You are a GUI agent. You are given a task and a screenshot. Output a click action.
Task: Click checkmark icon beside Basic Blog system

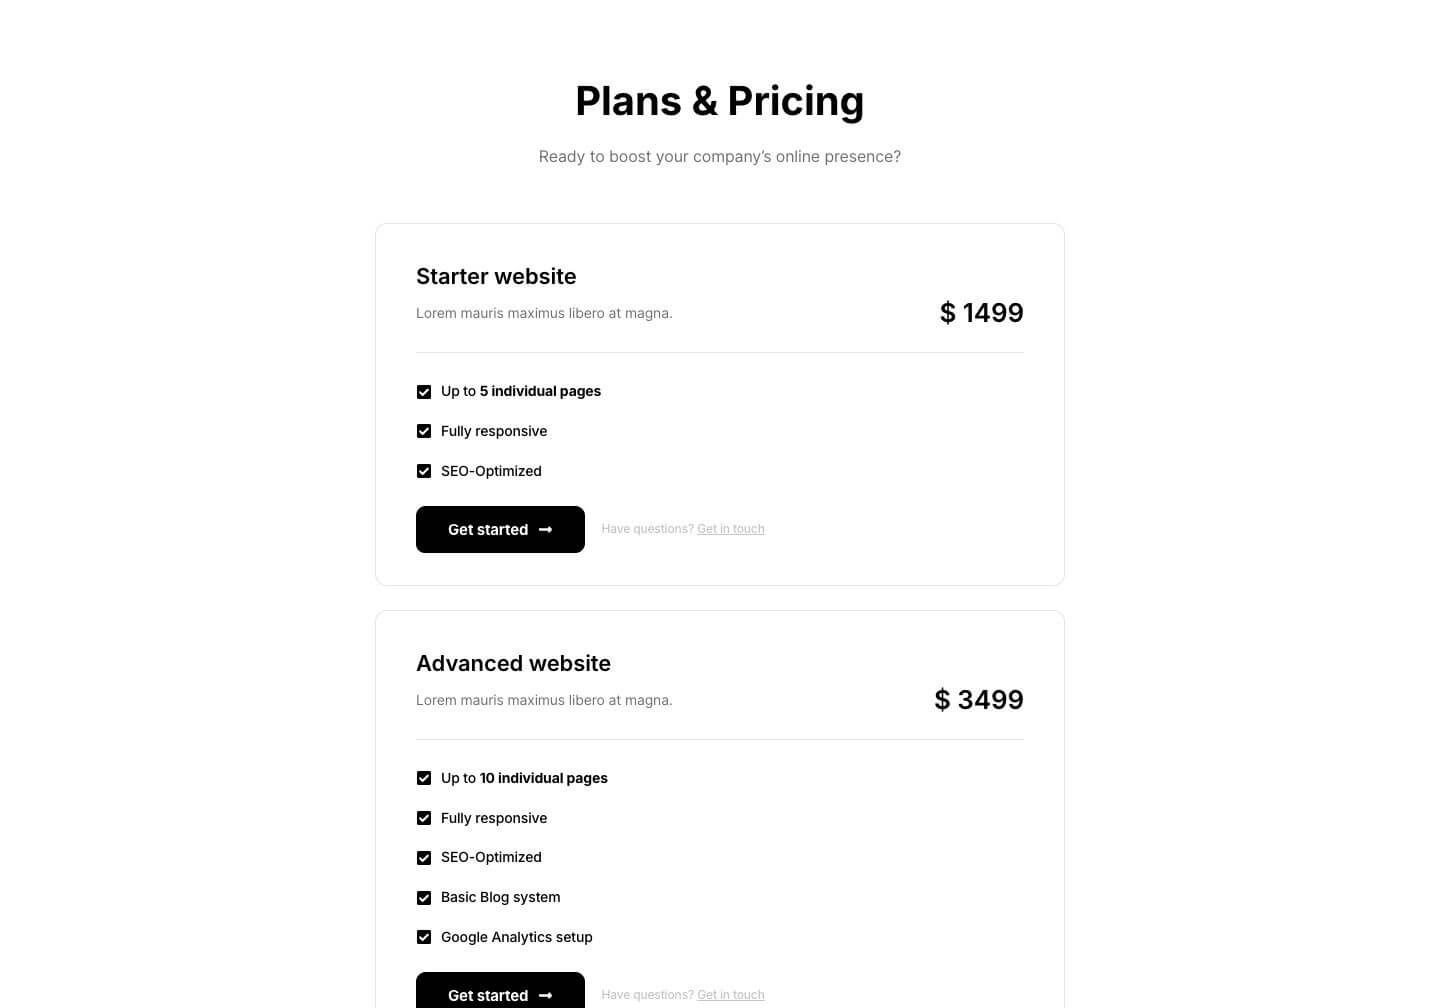click(x=424, y=898)
